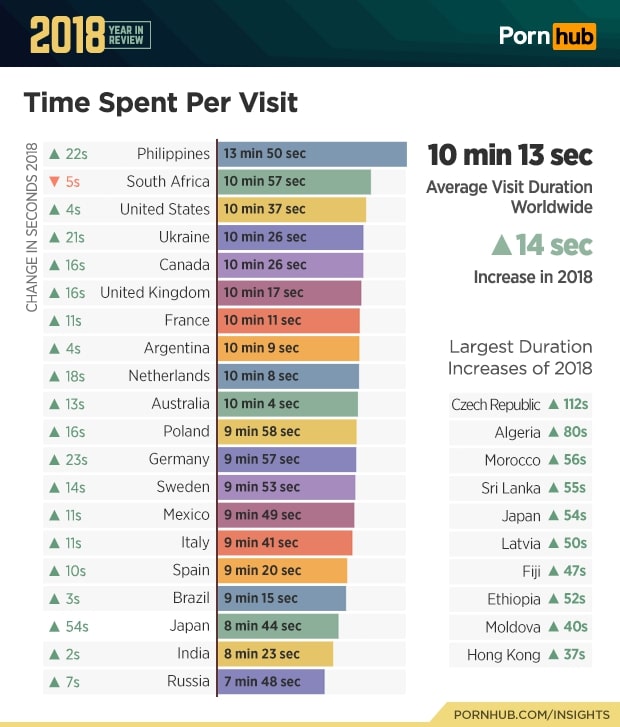Click the green arrow in the Russia row

[55, 682]
